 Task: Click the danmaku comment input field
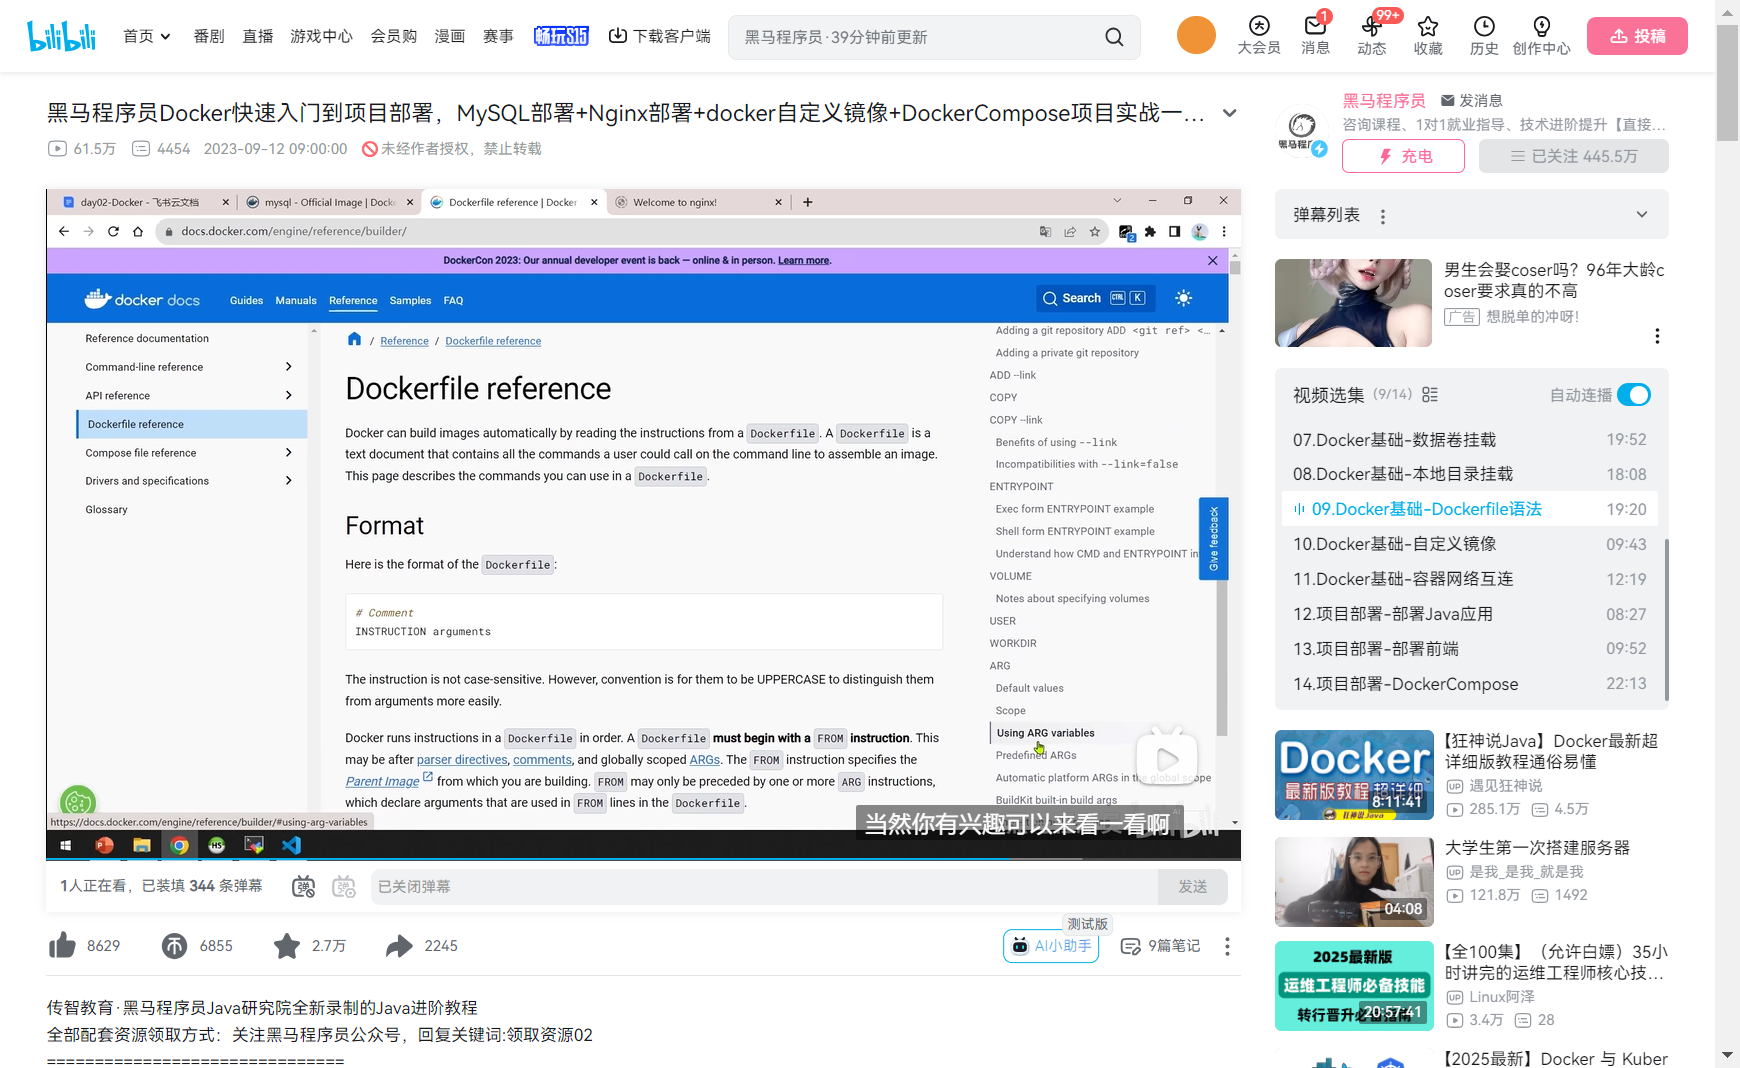[x=700, y=887]
